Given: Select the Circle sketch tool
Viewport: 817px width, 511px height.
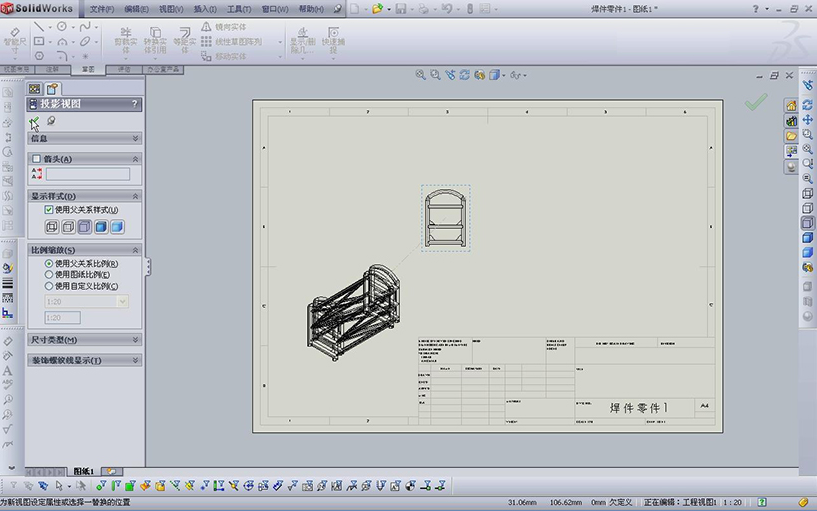Looking at the screenshot, I should click(x=61, y=27).
